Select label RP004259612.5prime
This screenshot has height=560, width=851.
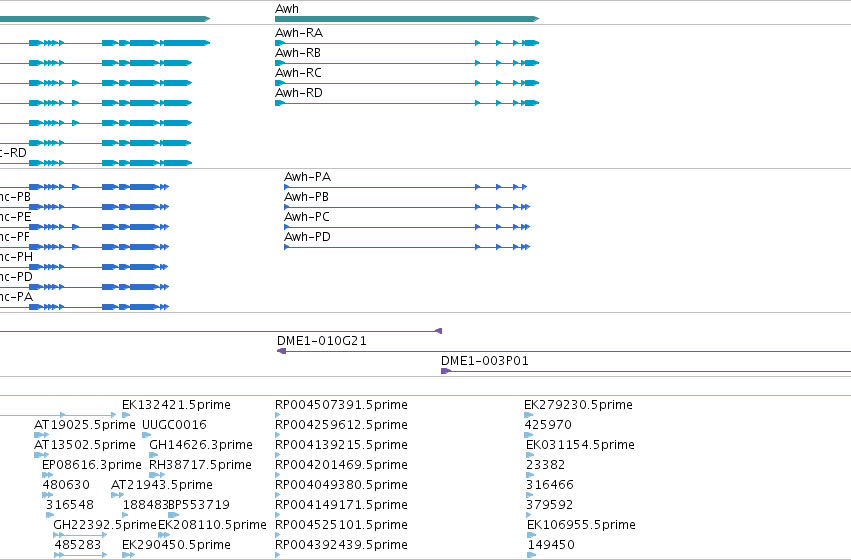click(341, 425)
